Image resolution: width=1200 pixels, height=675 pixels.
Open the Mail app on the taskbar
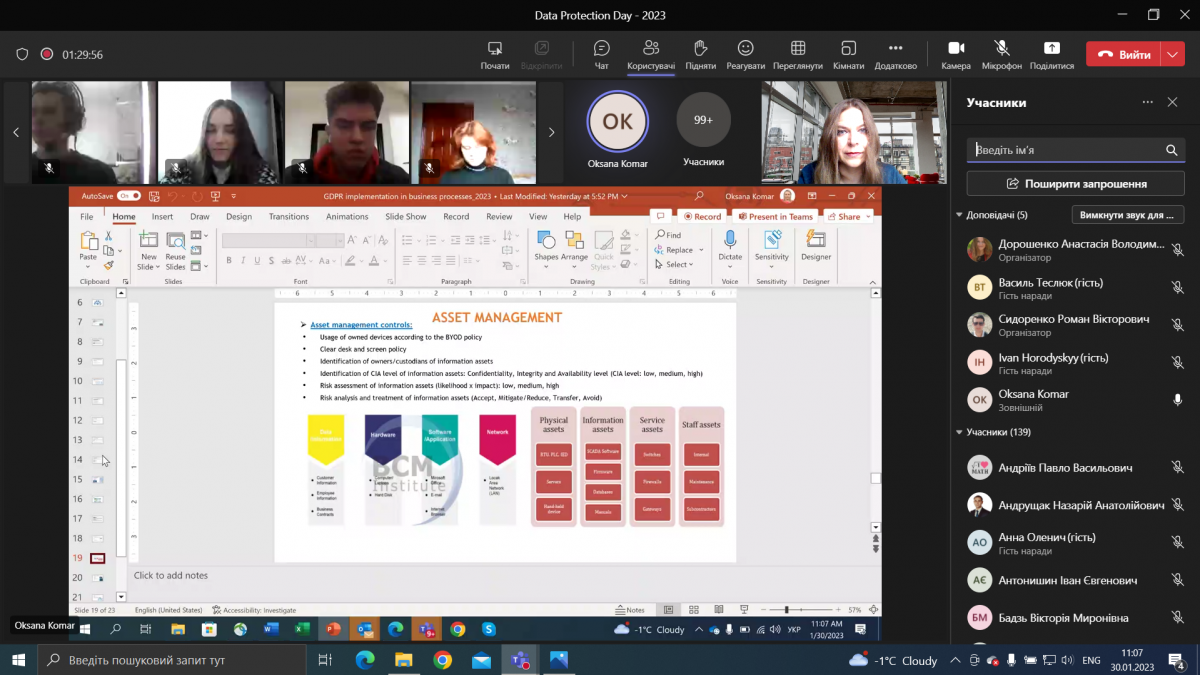coord(481,660)
